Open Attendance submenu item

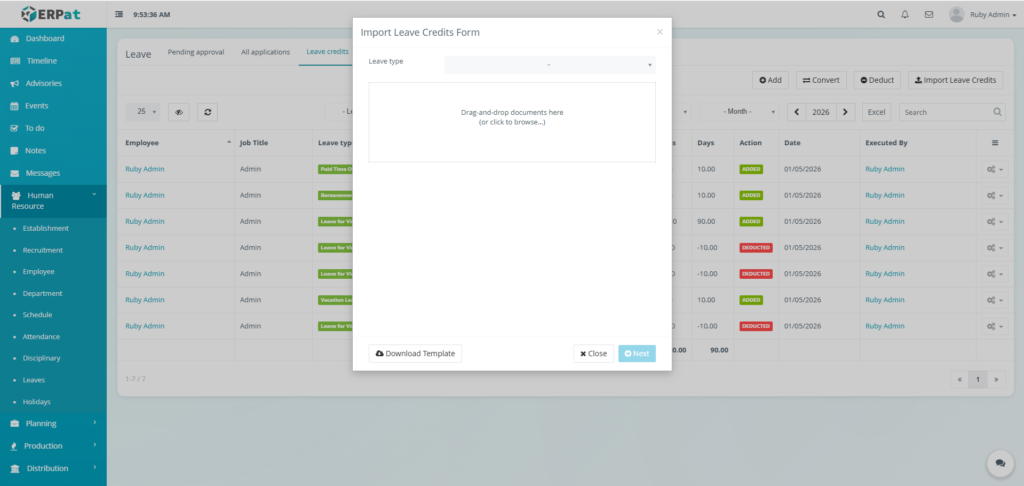coord(41,336)
